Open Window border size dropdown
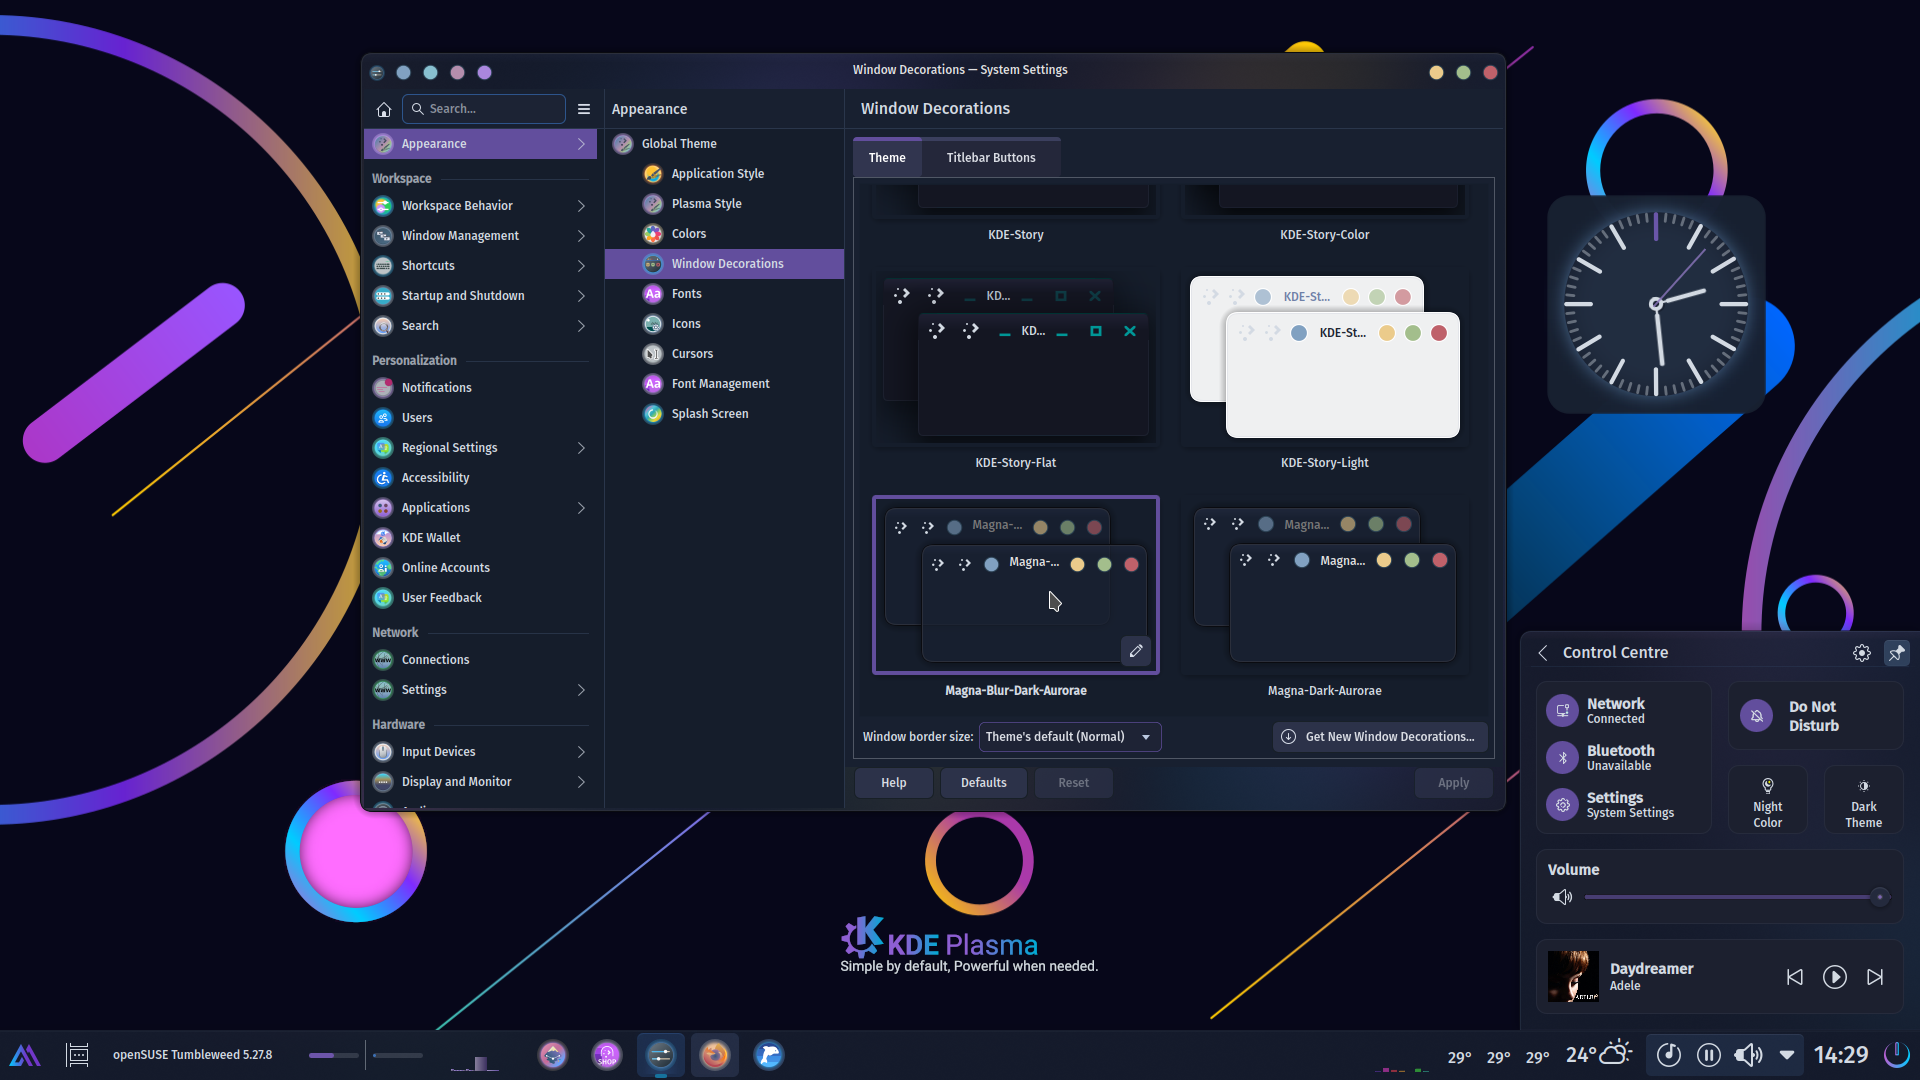1920x1080 pixels. (1069, 737)
